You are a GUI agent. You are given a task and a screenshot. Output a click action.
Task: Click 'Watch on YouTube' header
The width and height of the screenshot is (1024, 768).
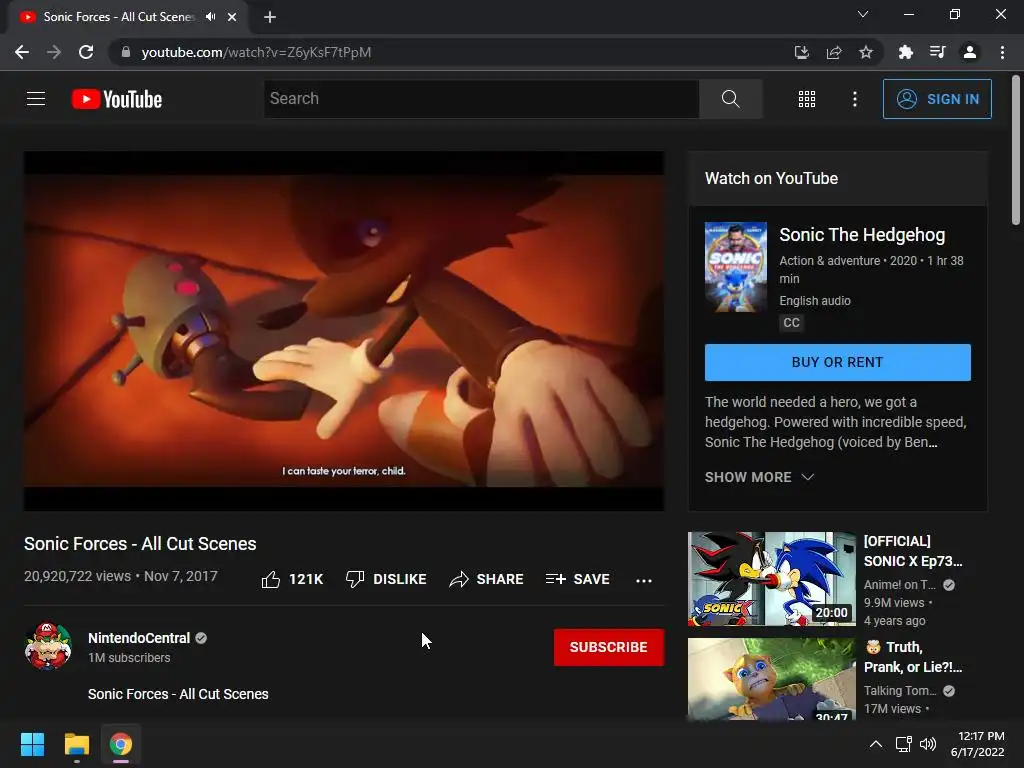[771, 178]
